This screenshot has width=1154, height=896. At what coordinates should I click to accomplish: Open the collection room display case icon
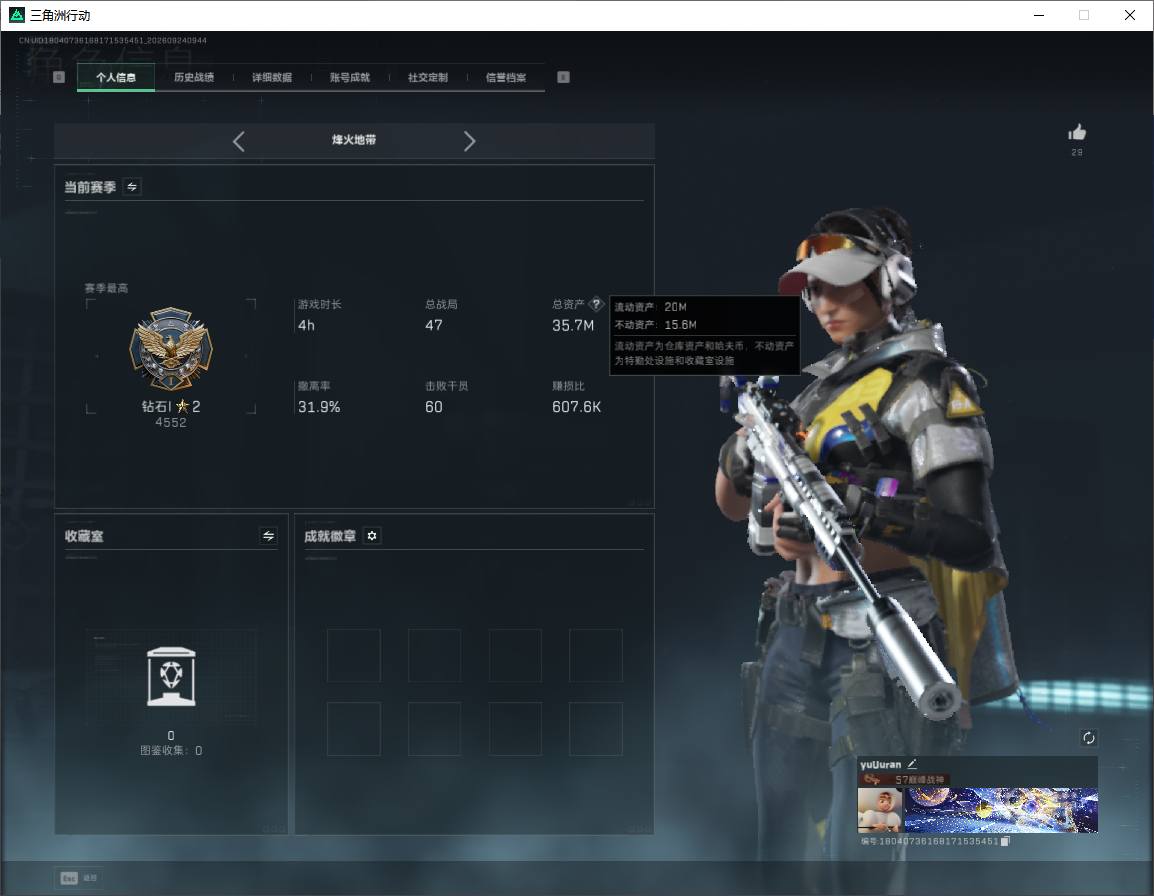pos(171,677)
